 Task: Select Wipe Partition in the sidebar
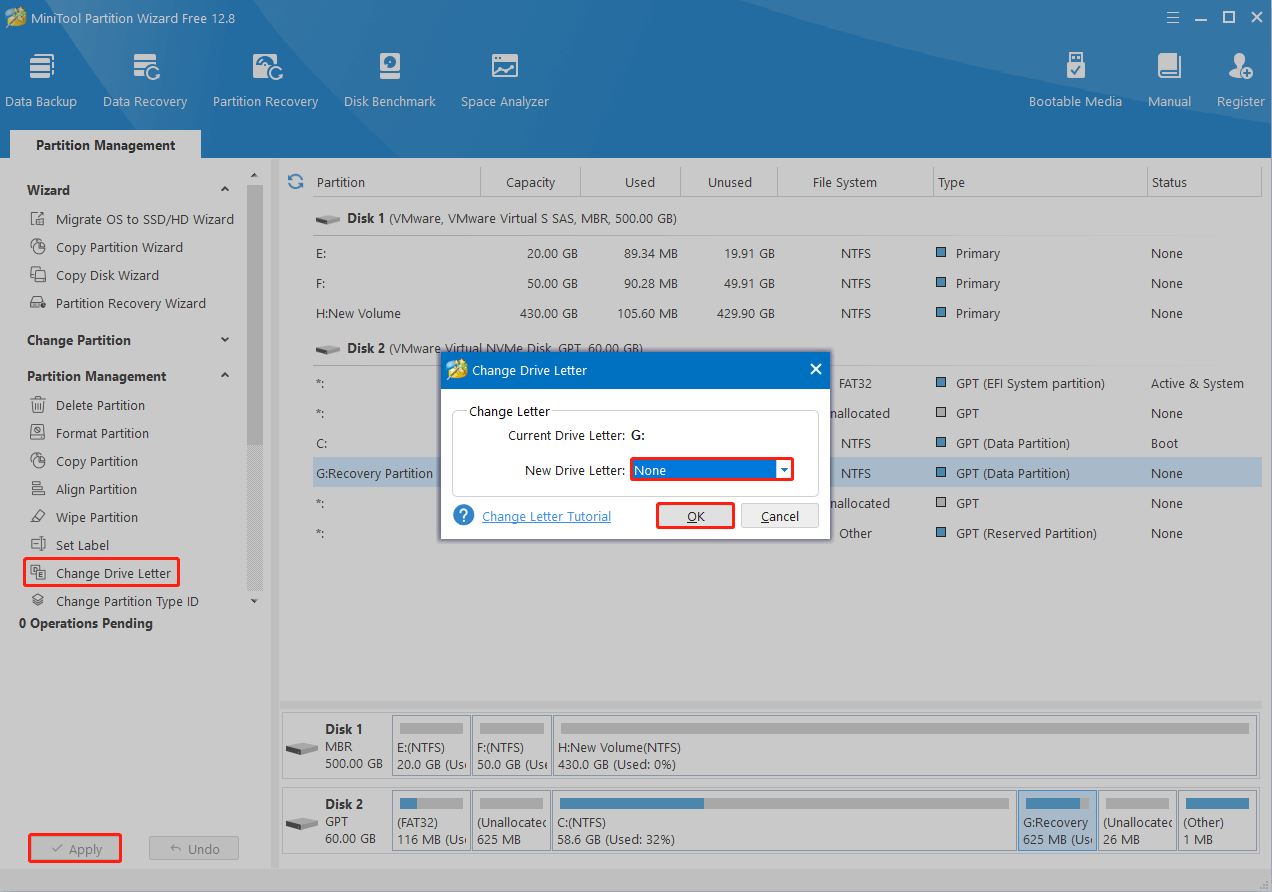click(84, 517)
